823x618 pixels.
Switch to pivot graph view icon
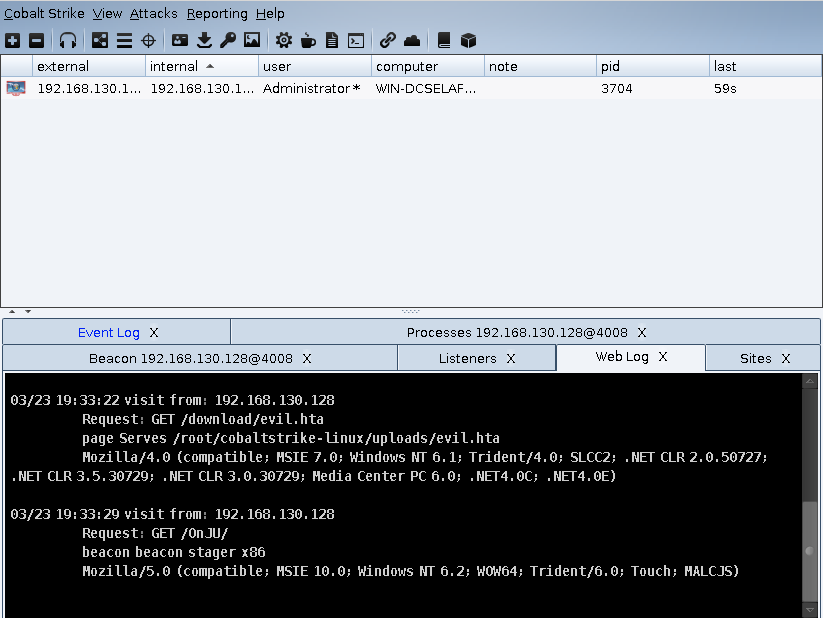pyautogui.click(x=100, y=40)
